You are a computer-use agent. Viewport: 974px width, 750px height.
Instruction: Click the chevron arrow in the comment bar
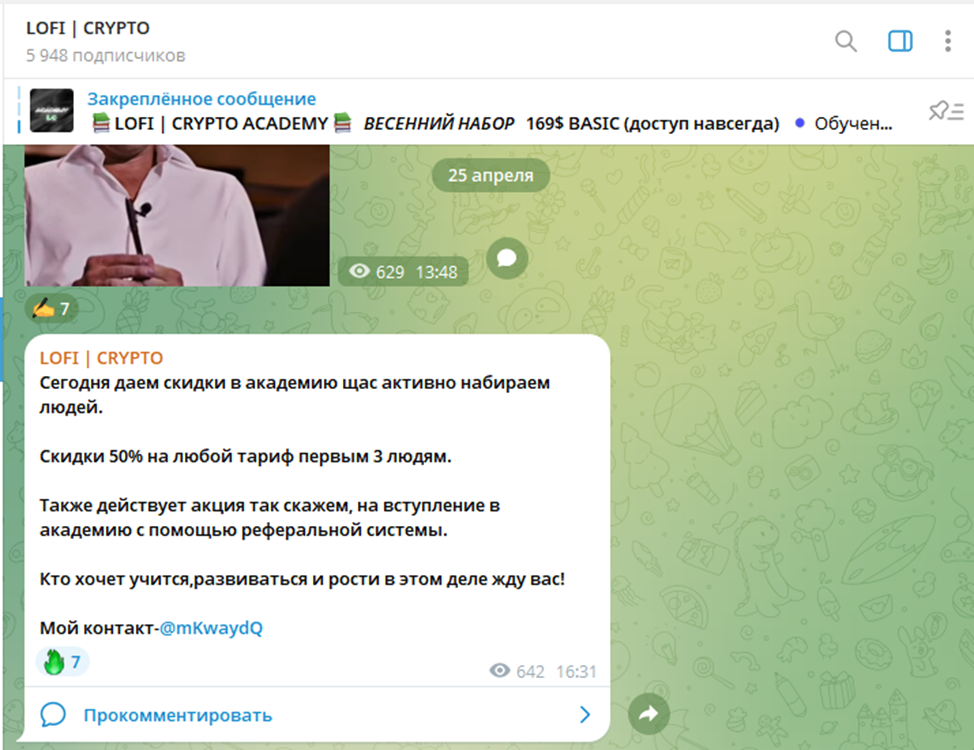tap(585, 715)
